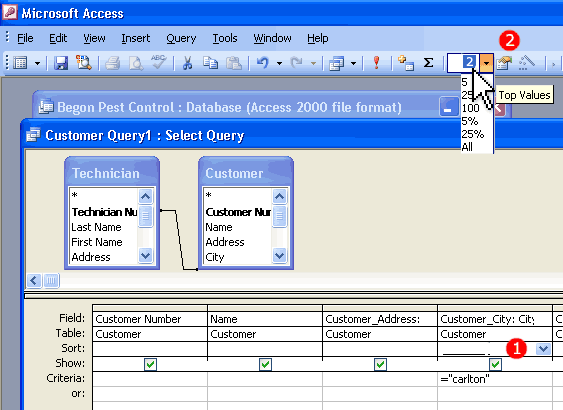The image size is (563, 410).
Task: Toggle Show checkbox for Customer_Address column
Action: coord(380,364)
